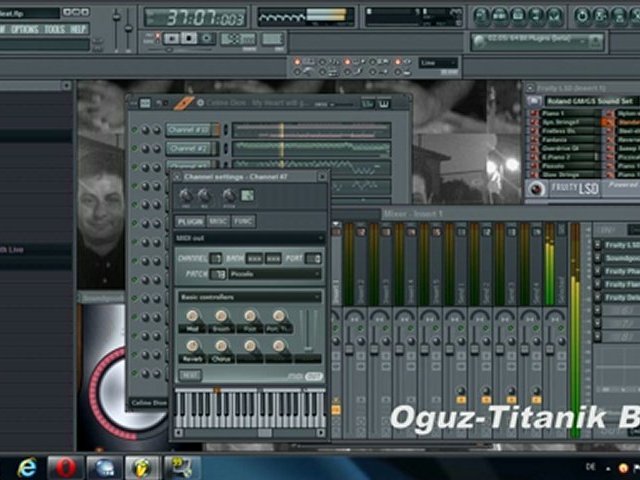Click the Channel #2 button
The height and width of the screenshot is (480, 640).
pyautogui.click(x=189, y=148)
